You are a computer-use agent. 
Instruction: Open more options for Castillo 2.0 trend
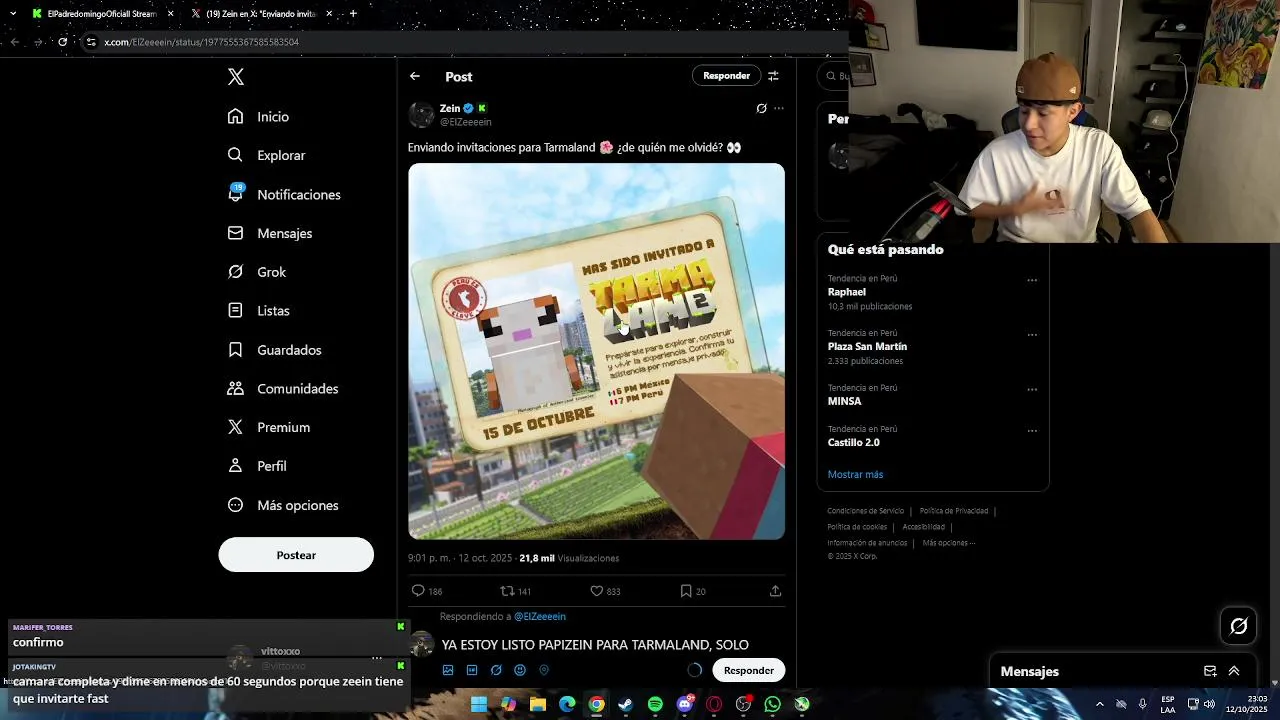[x=1032, y=431]
